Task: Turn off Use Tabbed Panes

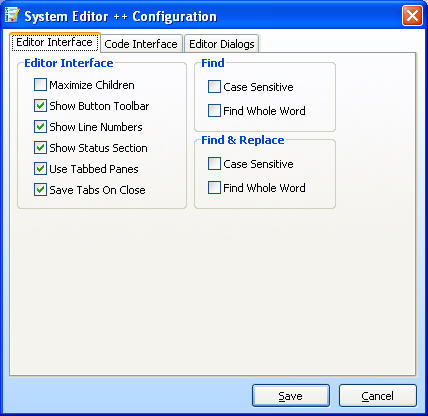Action: point(40,169)
